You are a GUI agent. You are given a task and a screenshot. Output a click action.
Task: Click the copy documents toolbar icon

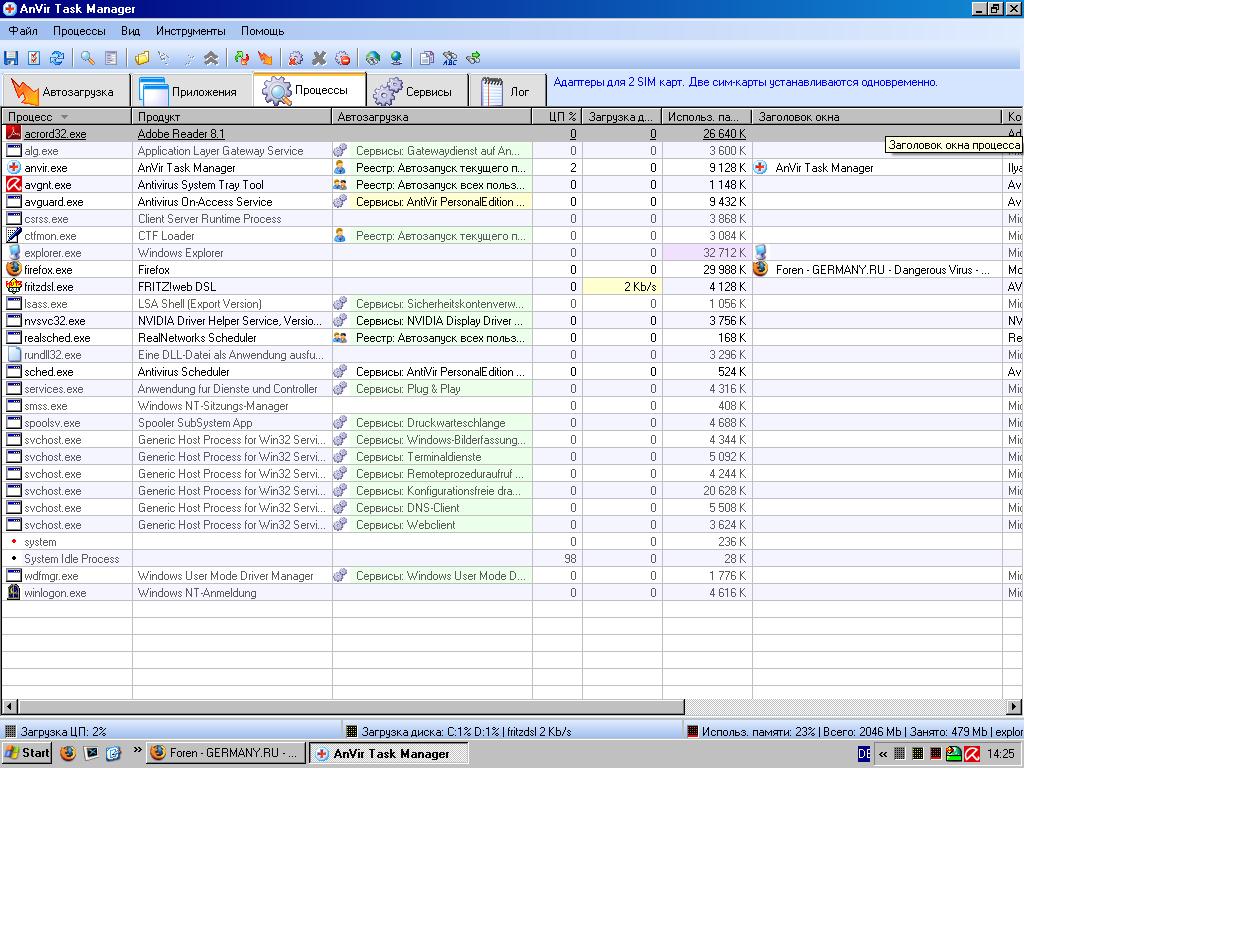coord(427,58)
